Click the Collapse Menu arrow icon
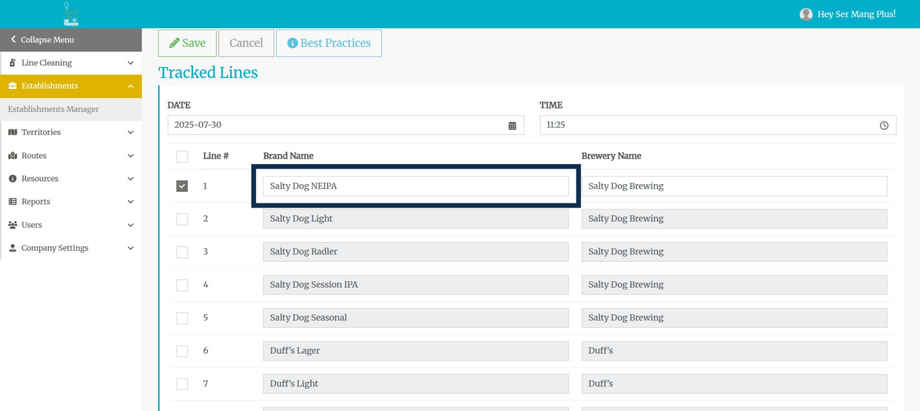 13,40
